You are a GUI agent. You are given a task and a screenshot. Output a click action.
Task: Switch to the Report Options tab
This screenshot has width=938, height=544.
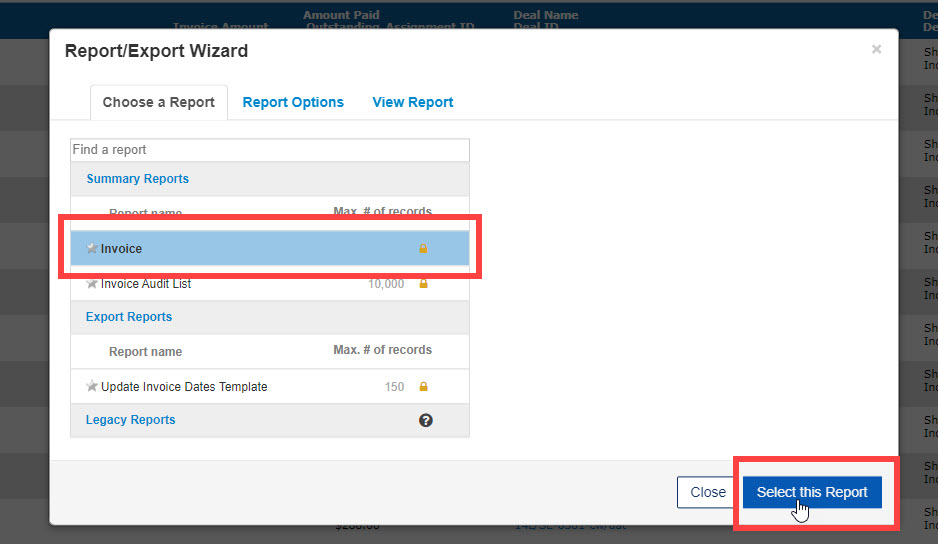293,102
